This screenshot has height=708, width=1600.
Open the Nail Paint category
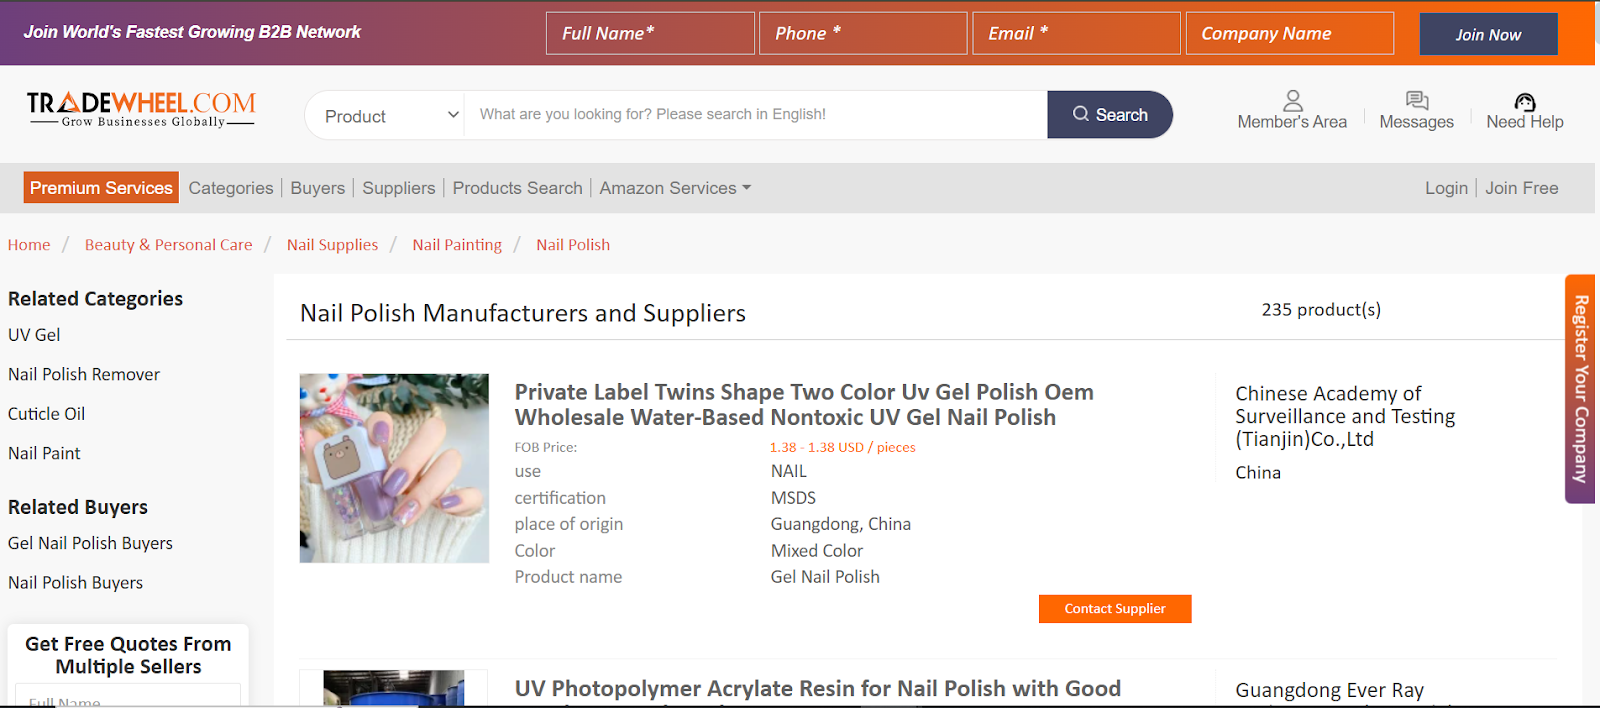(44, 453)
